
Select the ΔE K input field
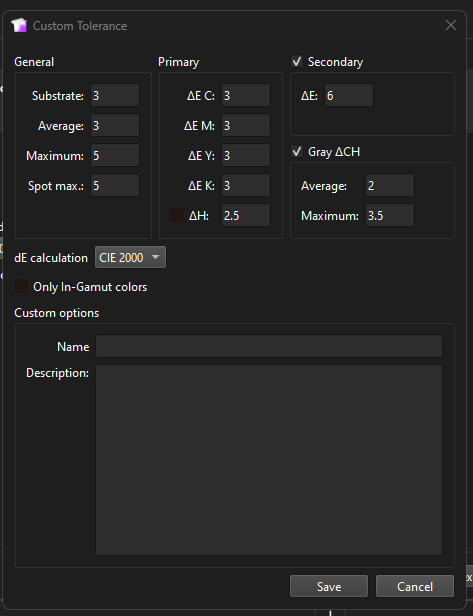246,185
